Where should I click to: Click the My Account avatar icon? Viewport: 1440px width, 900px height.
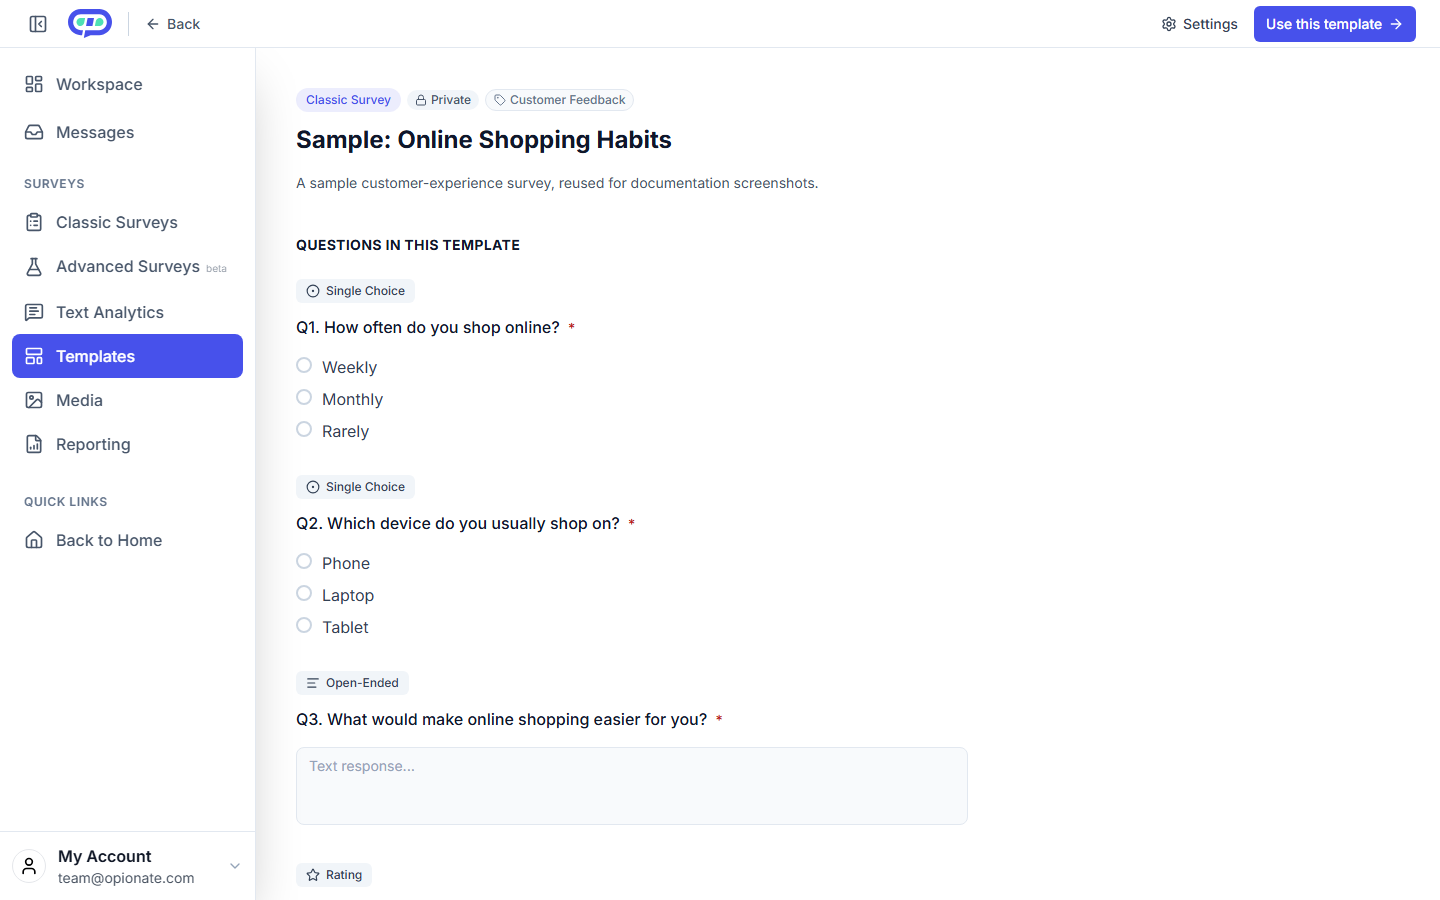click(29, 866)
